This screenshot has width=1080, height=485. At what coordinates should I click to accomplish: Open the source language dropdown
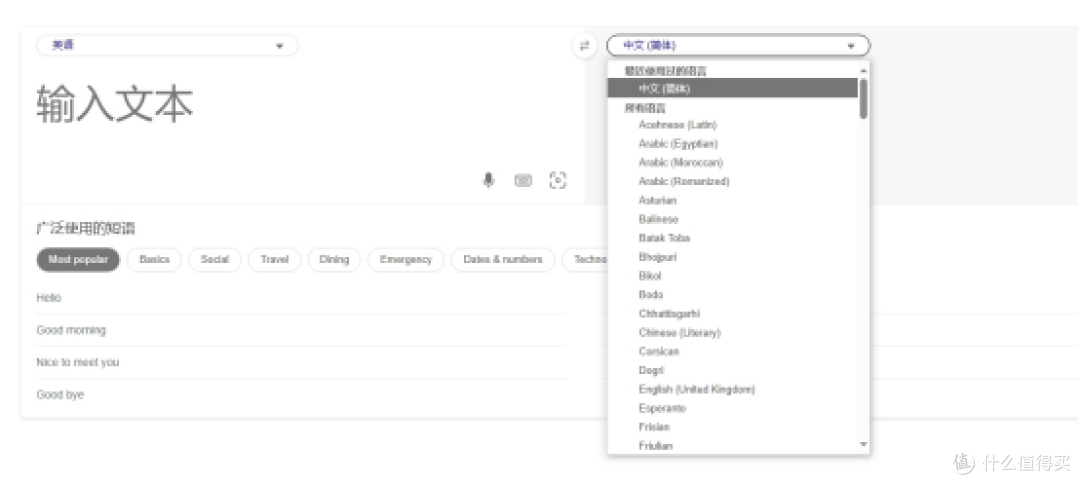click(x=167, y=45)
